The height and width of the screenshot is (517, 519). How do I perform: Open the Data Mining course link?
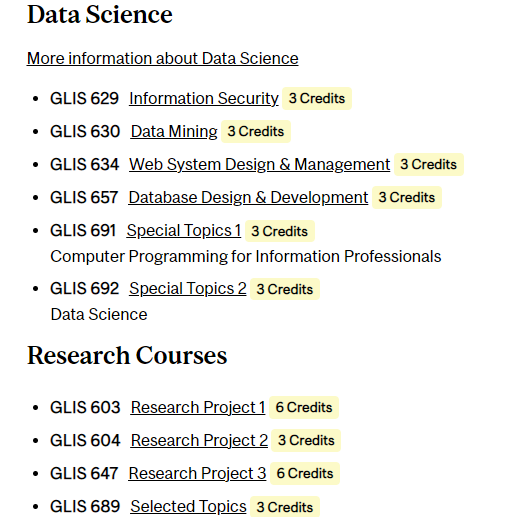(174, 132)
